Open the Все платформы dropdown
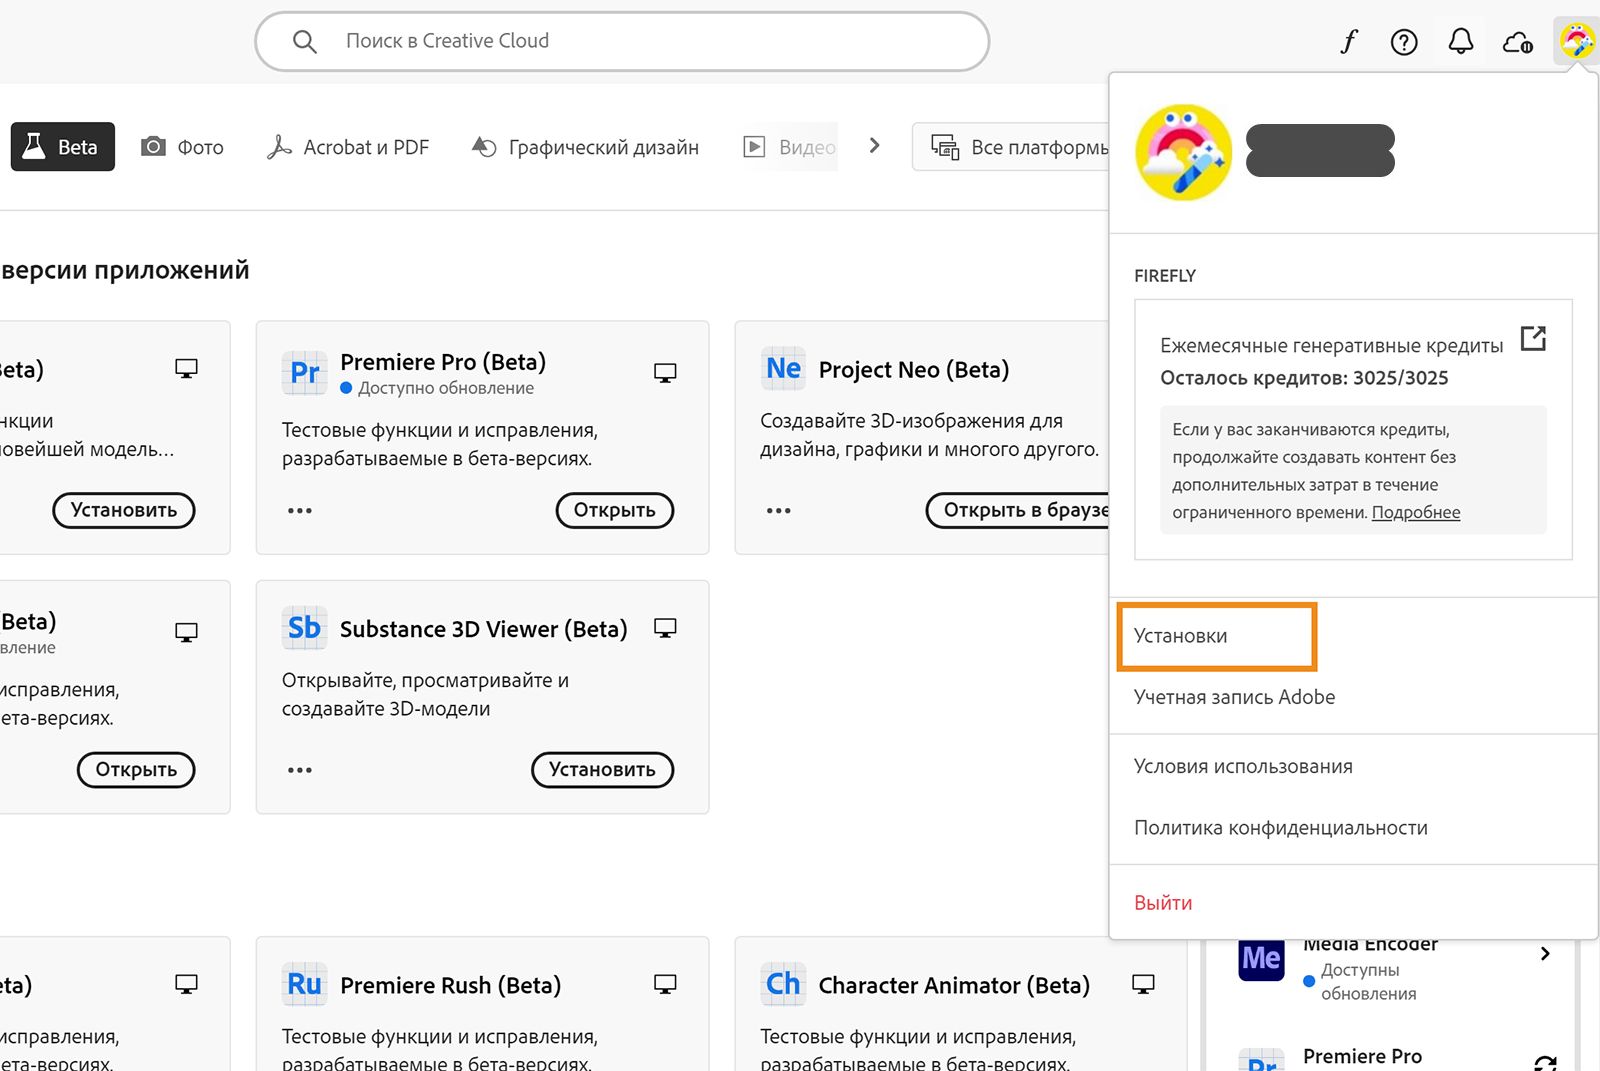The image size is (1600, 1071). 1012,147
